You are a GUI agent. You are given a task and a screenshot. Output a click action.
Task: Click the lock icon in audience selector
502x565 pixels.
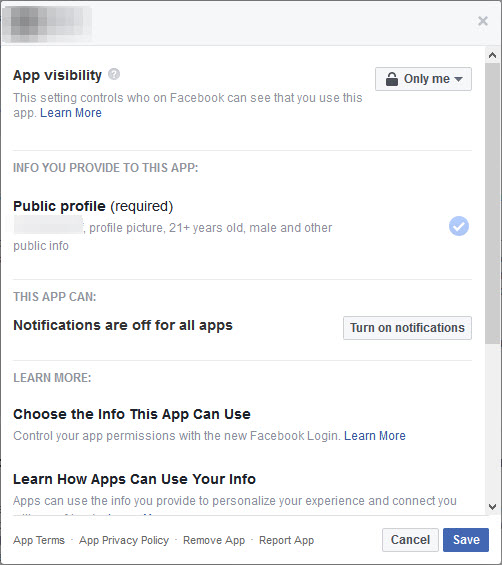391,79
